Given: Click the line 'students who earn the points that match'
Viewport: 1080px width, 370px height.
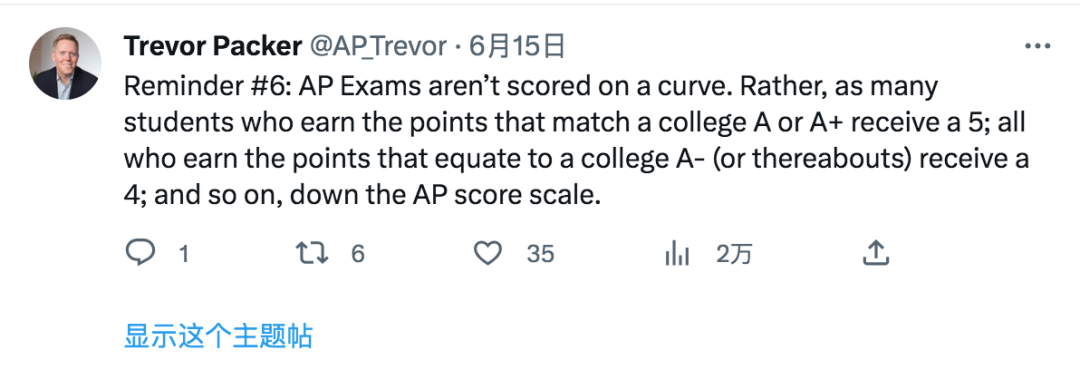Looking at the screenshot, I should tap(575, 123).
